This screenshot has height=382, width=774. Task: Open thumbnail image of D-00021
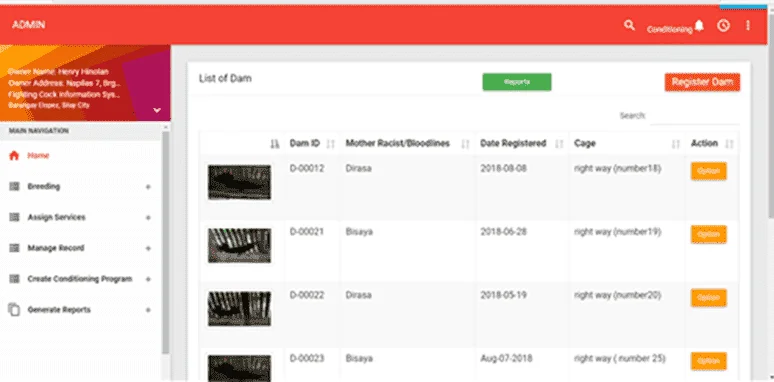pos(239,245)
